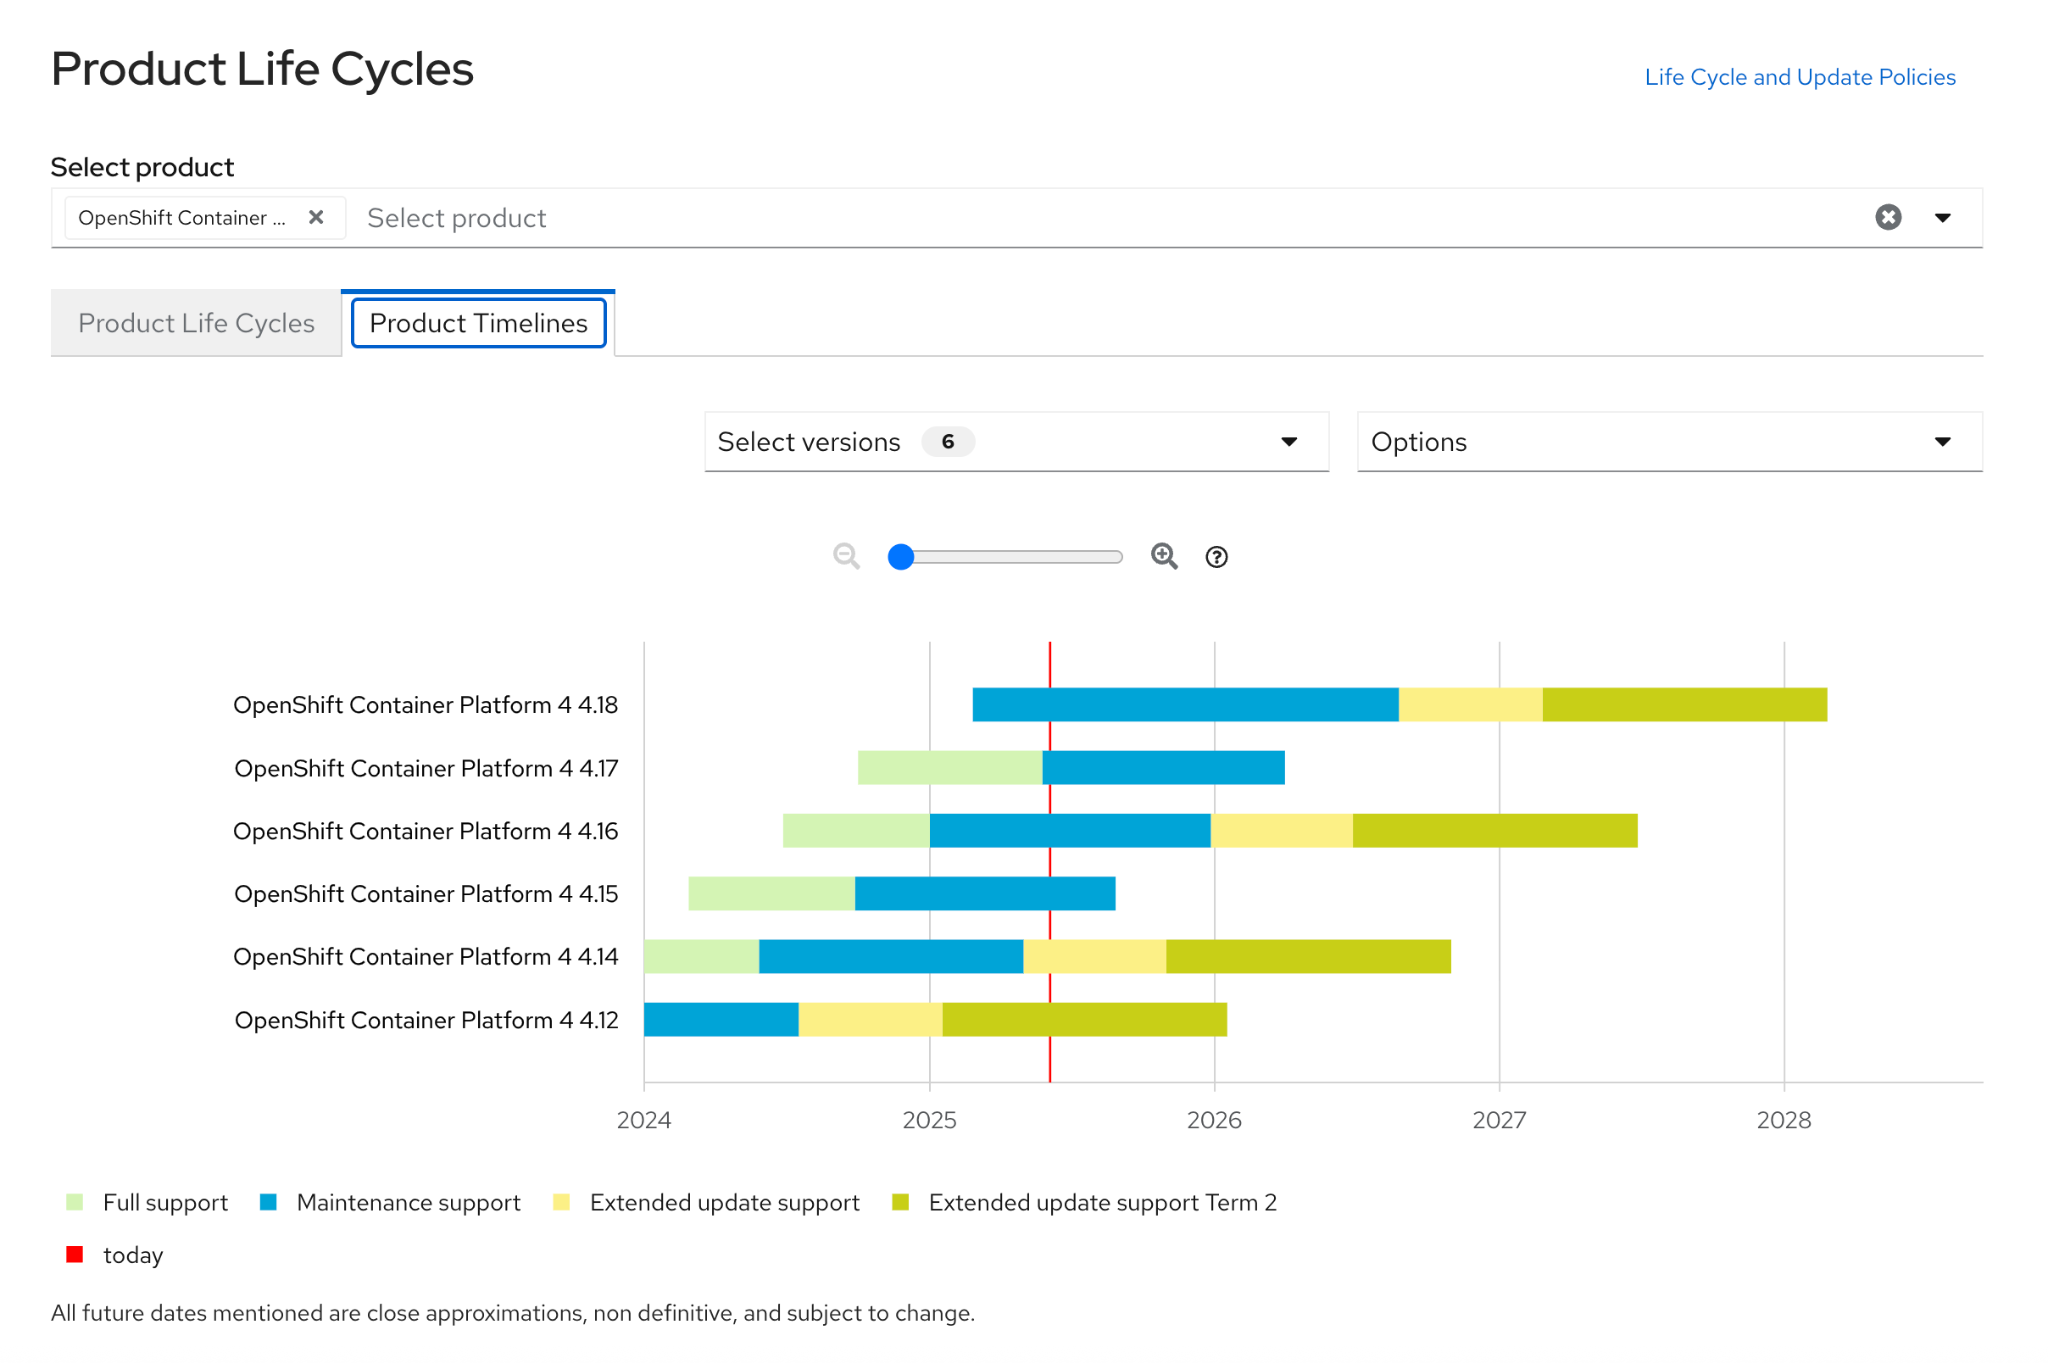The image size is (2048, 1363).
Task: Open the zoom help question mark icon
Action: pyautogui.click(x=1216, y=557)
